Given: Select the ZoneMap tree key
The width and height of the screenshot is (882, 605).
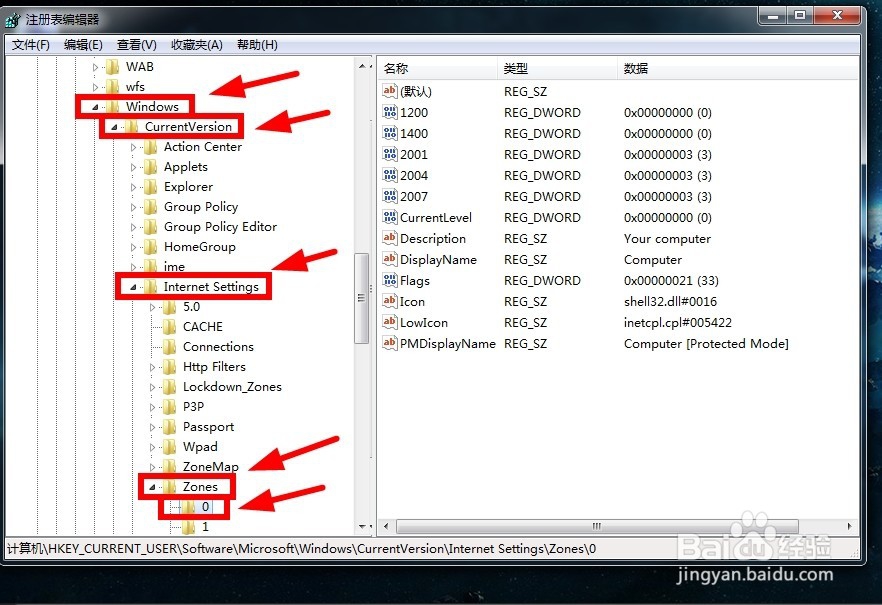Looking at the screenshot, I should click(x=210, y=467).
